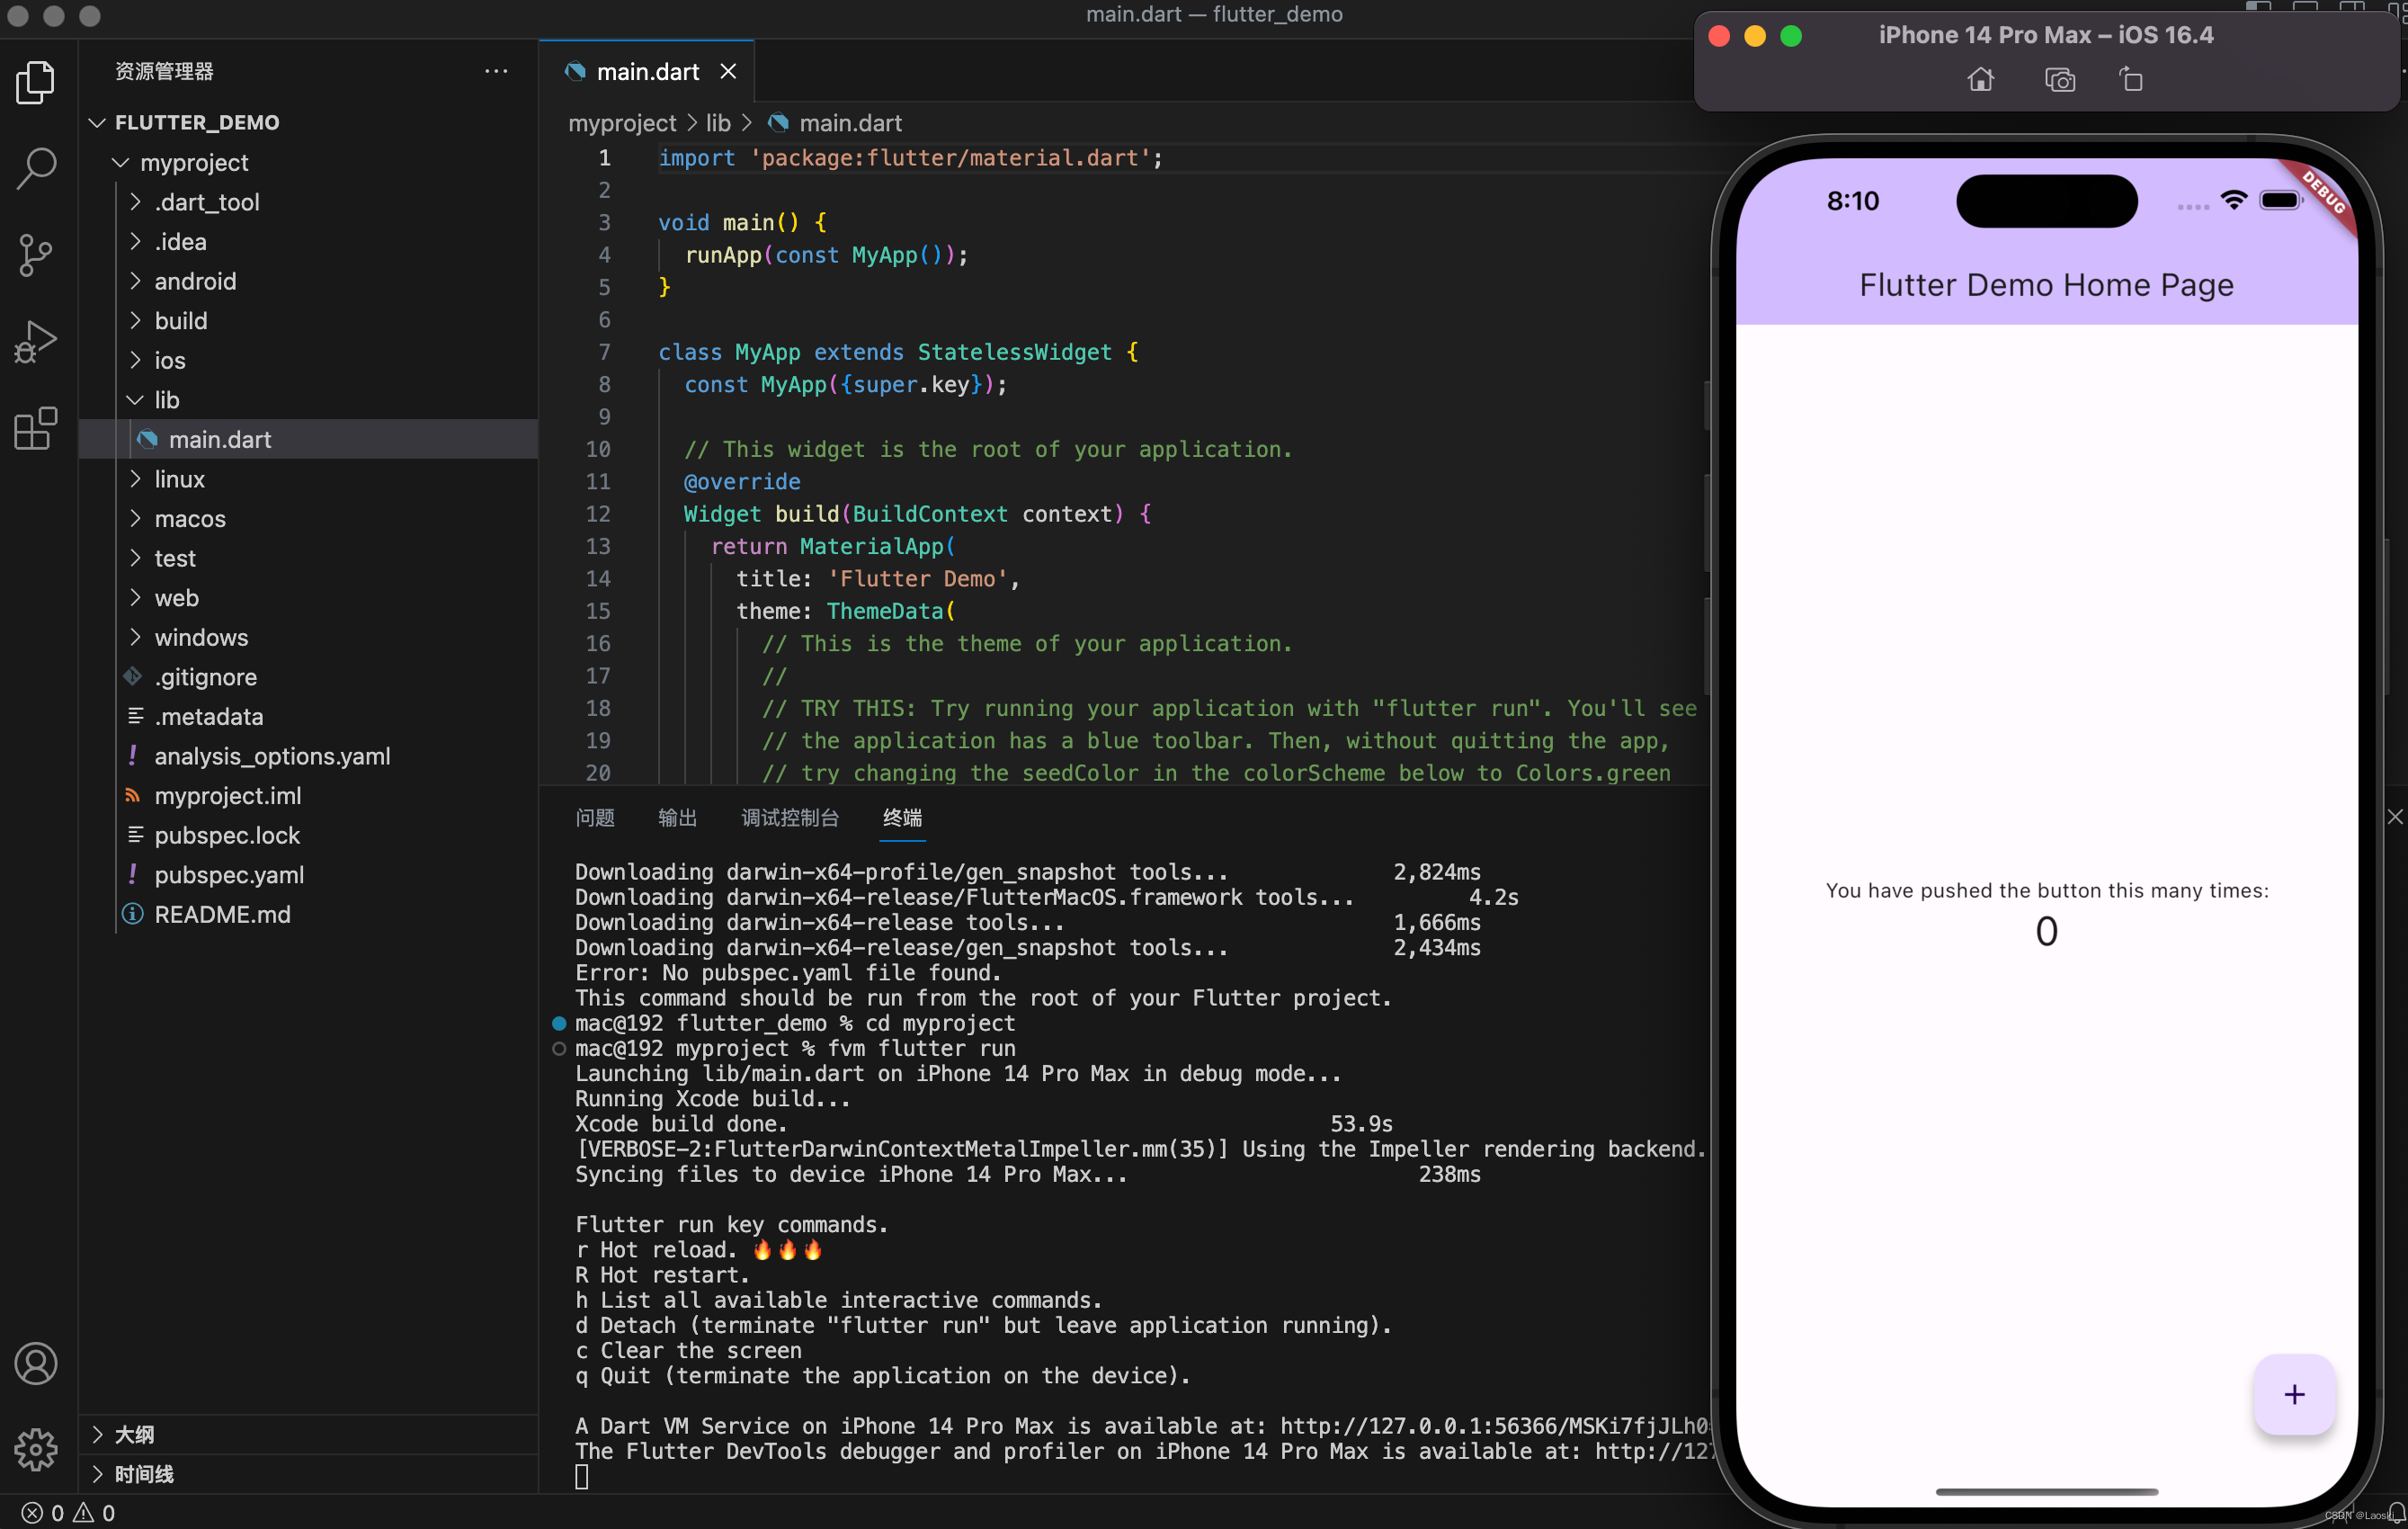
Task: Open explorer's more actions ellipsis menu
Action: point(496,72)
